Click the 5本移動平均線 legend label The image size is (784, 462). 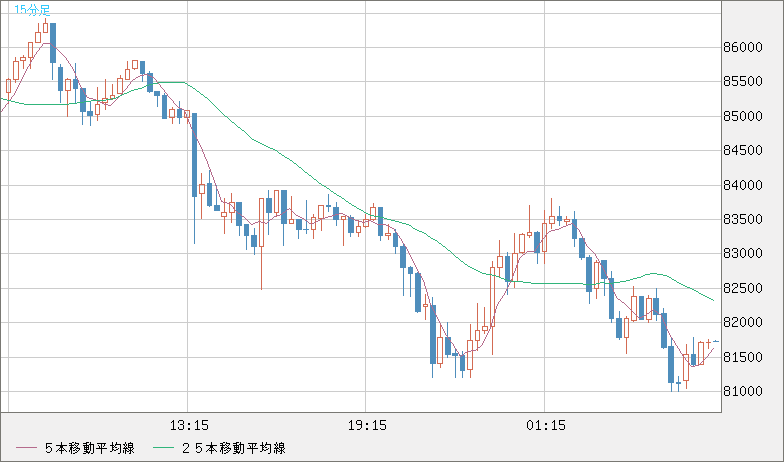[90, 448]
